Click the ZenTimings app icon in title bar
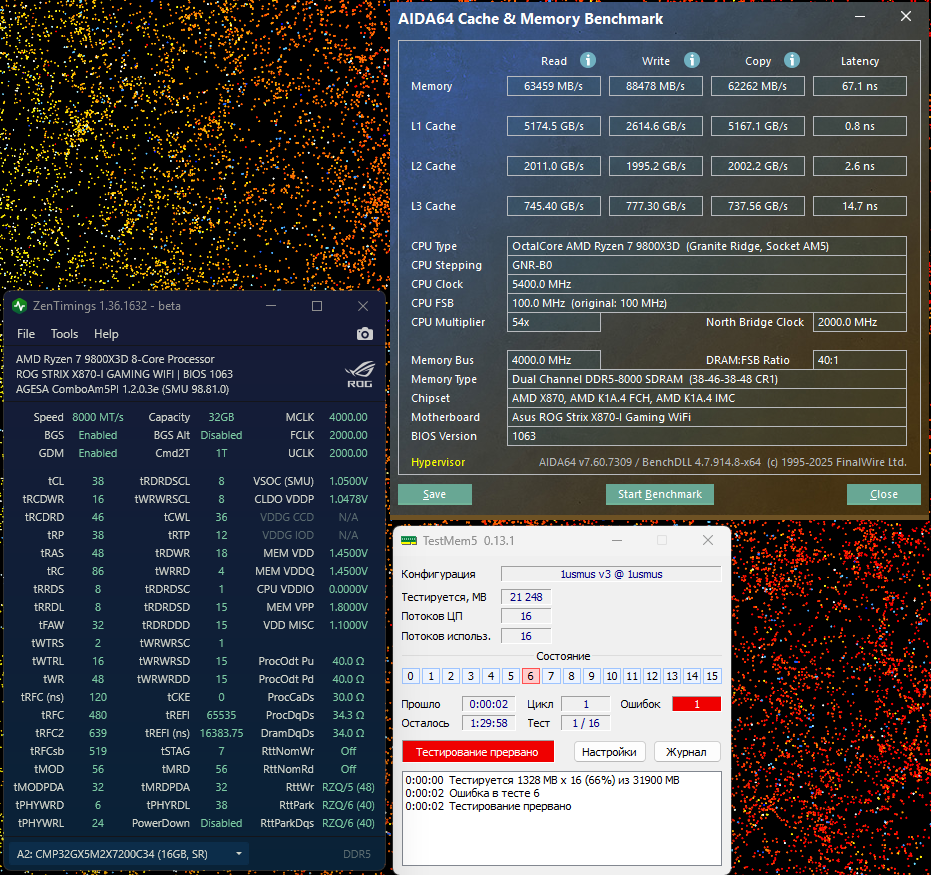This screenshot has width=931, height=875. tap(20, 306)
